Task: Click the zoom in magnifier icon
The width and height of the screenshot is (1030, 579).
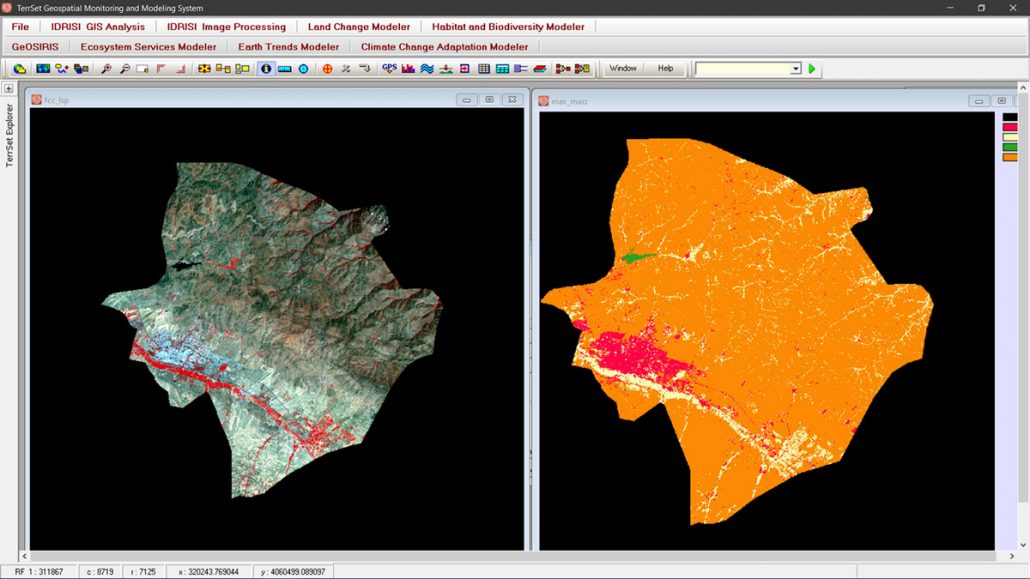Action: pyautogui.click(x=106, y=69)
